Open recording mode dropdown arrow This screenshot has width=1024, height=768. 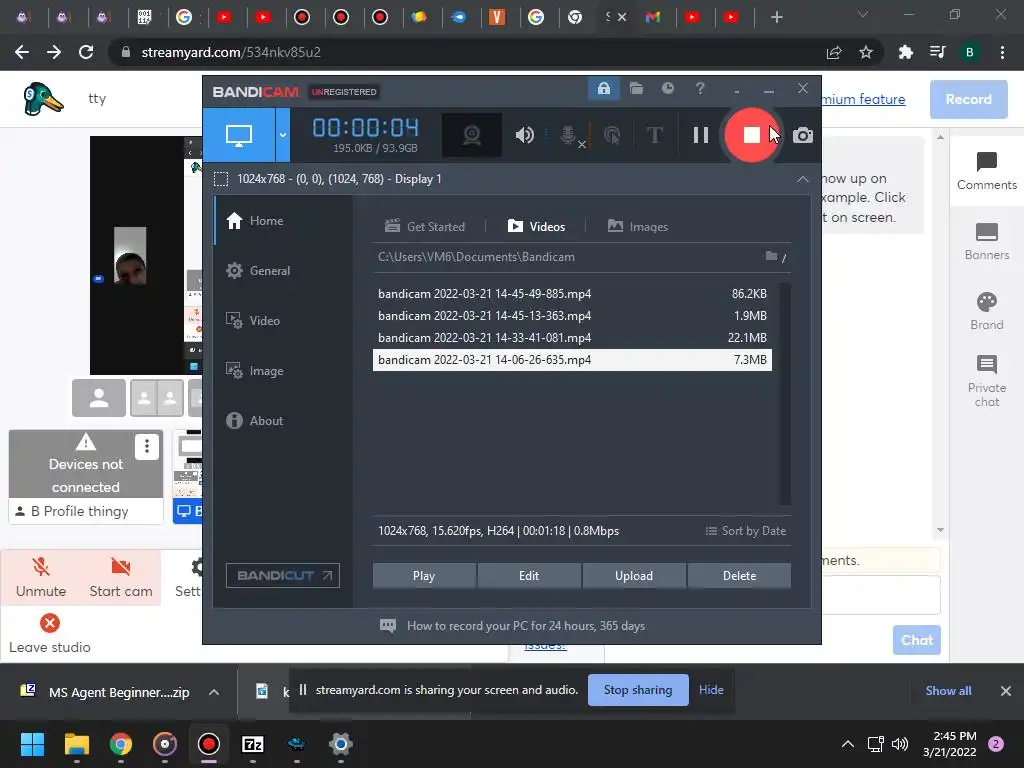283,135
